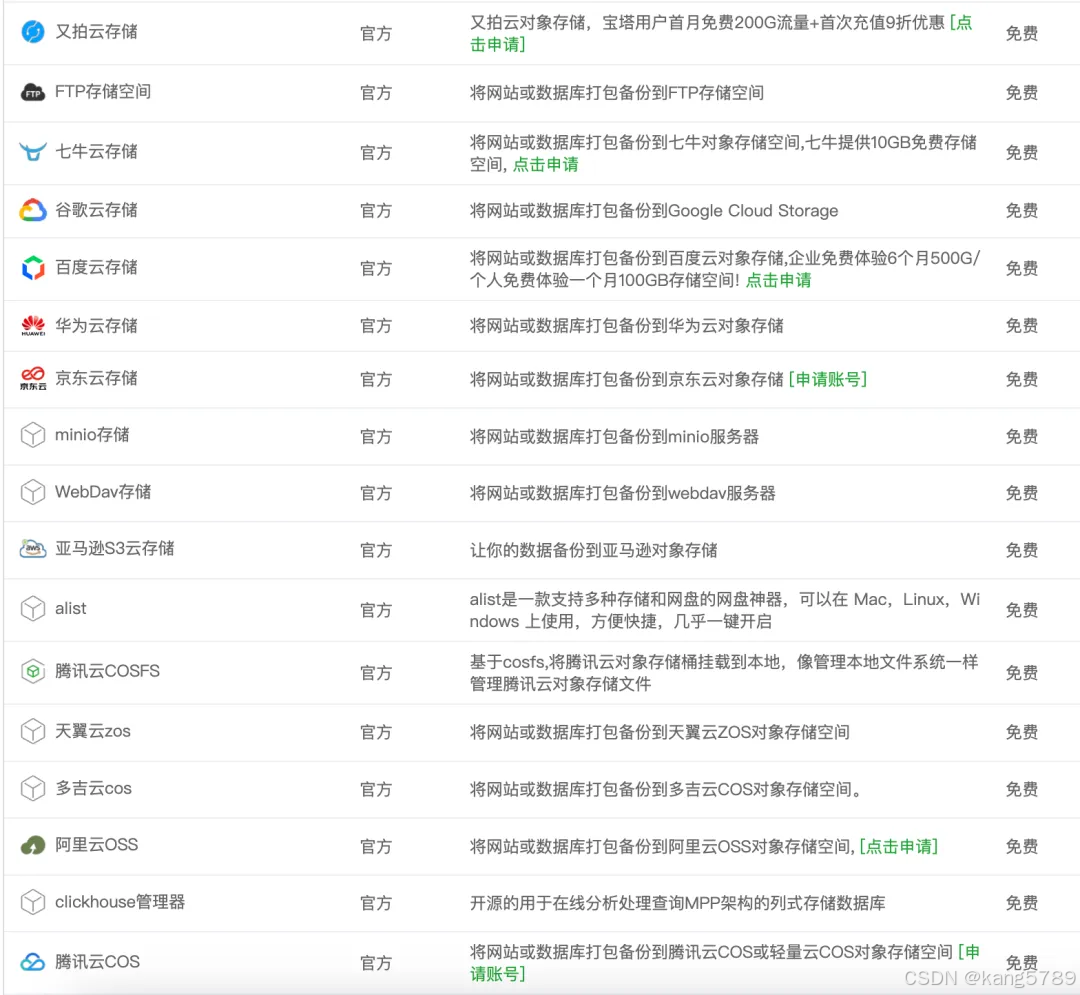
Task: Select the 阿里云OSS plugin name
Action: (96, 845)
